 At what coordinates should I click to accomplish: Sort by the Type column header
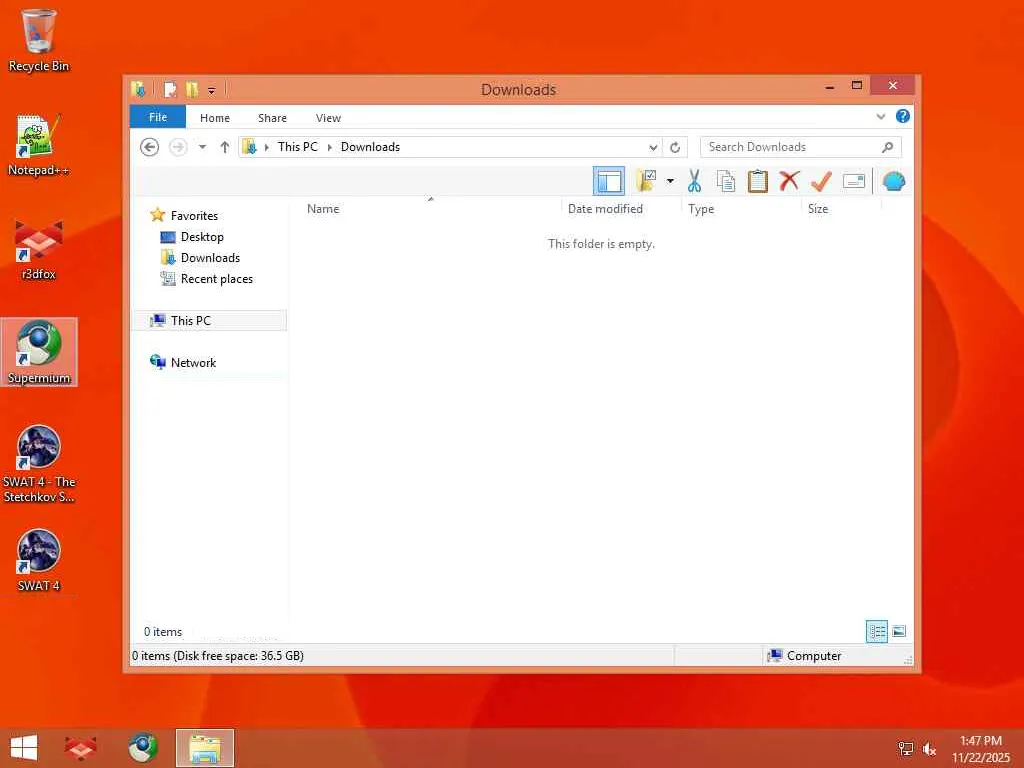point(701,209)
